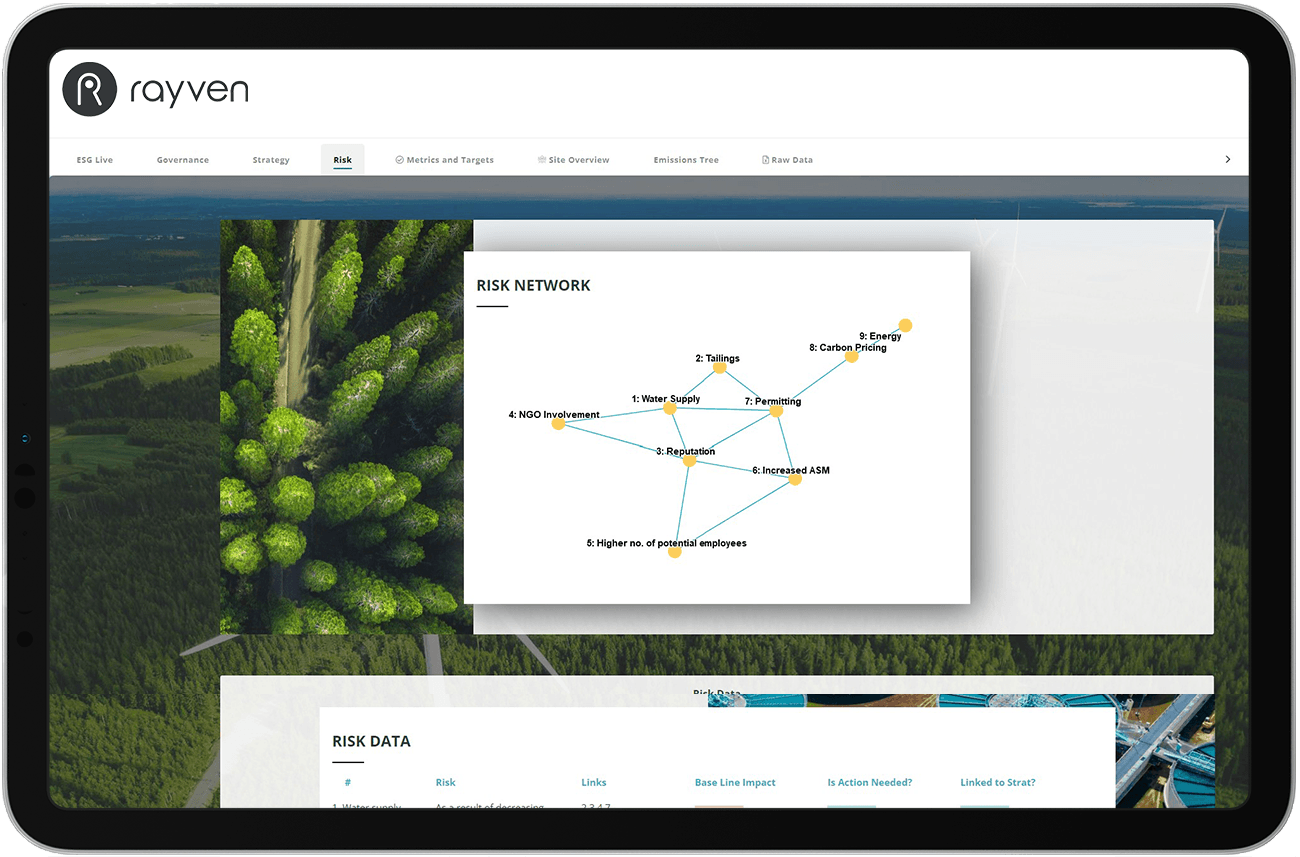Open the ESG Live tab
The image size is (1300, 857).
coord(95,160)
